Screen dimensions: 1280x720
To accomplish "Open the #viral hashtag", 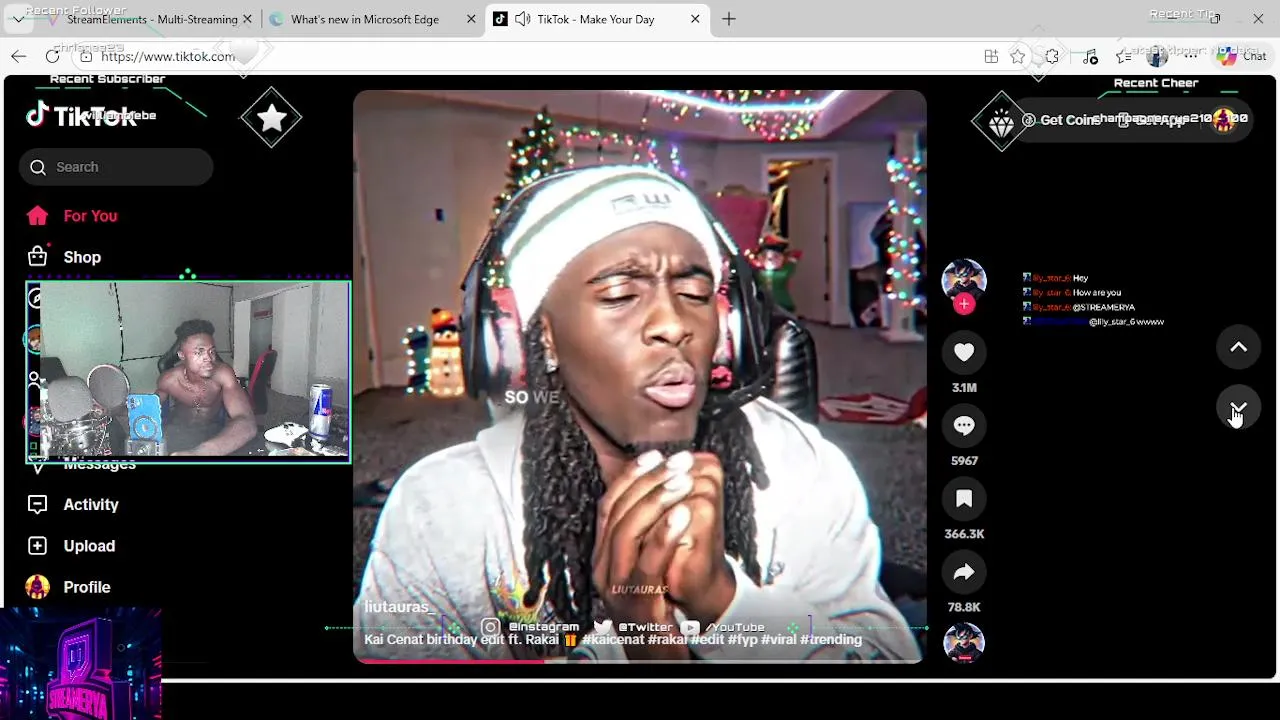I will pos(779,640).
